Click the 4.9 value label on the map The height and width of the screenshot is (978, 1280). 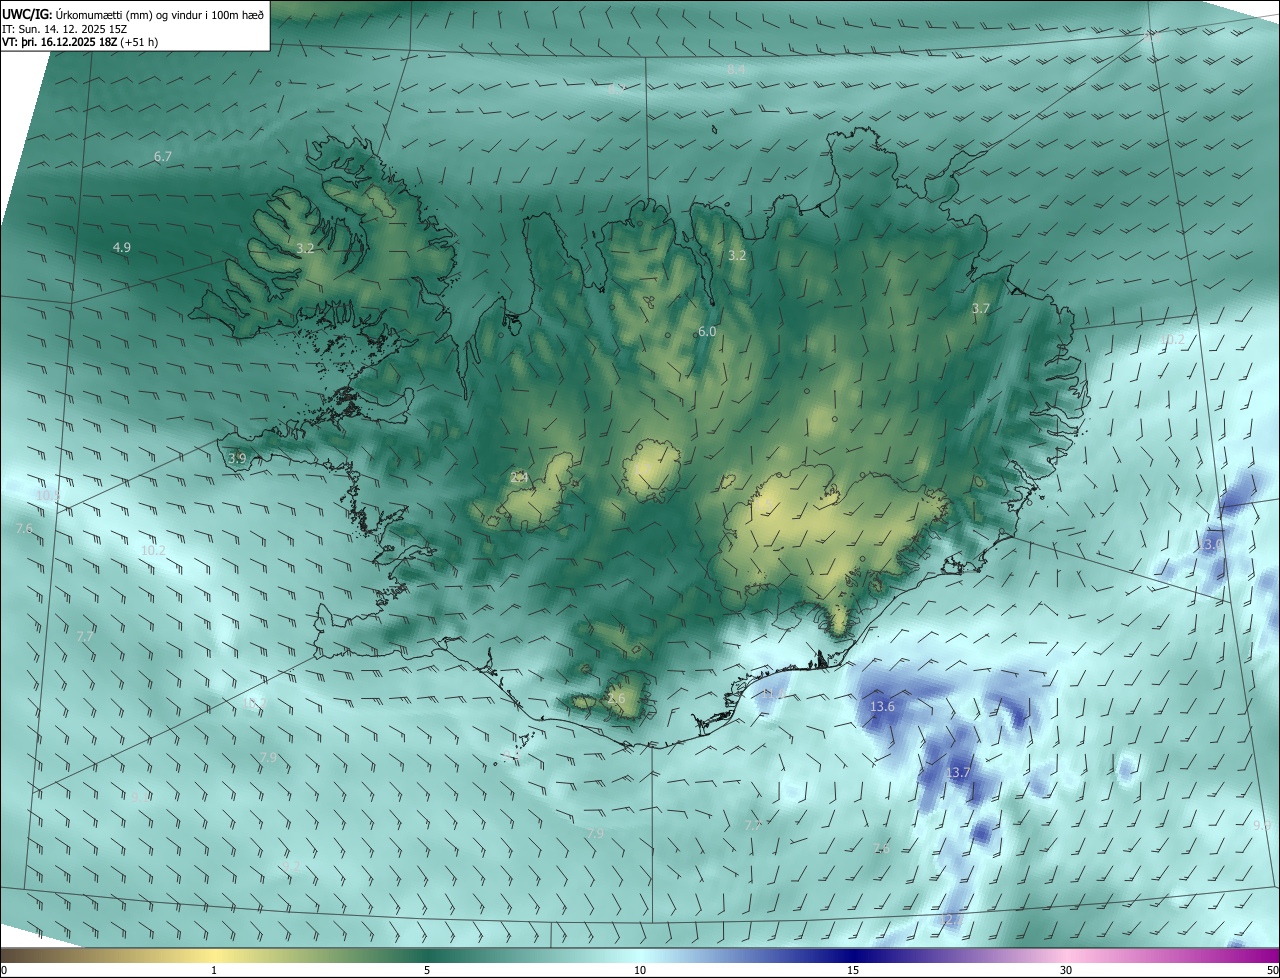click(x=121, y=247)
